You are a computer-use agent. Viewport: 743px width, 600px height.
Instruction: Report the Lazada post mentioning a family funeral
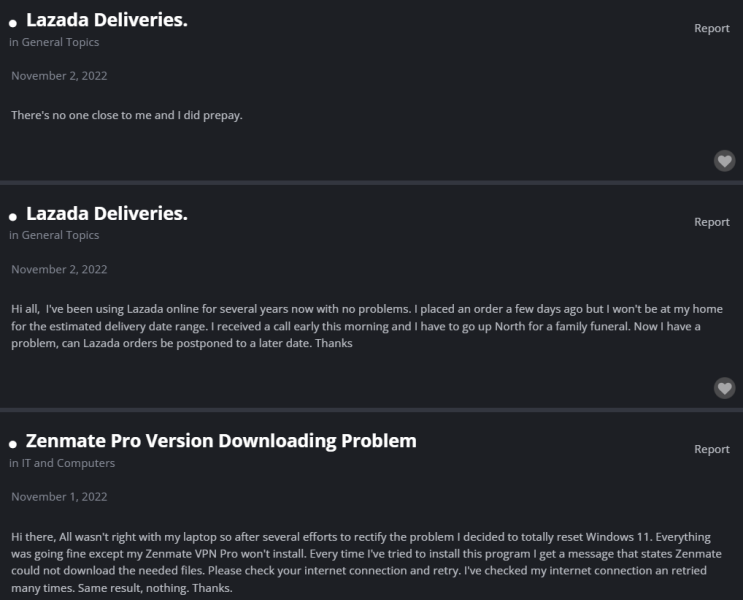(x=712, y=222)
